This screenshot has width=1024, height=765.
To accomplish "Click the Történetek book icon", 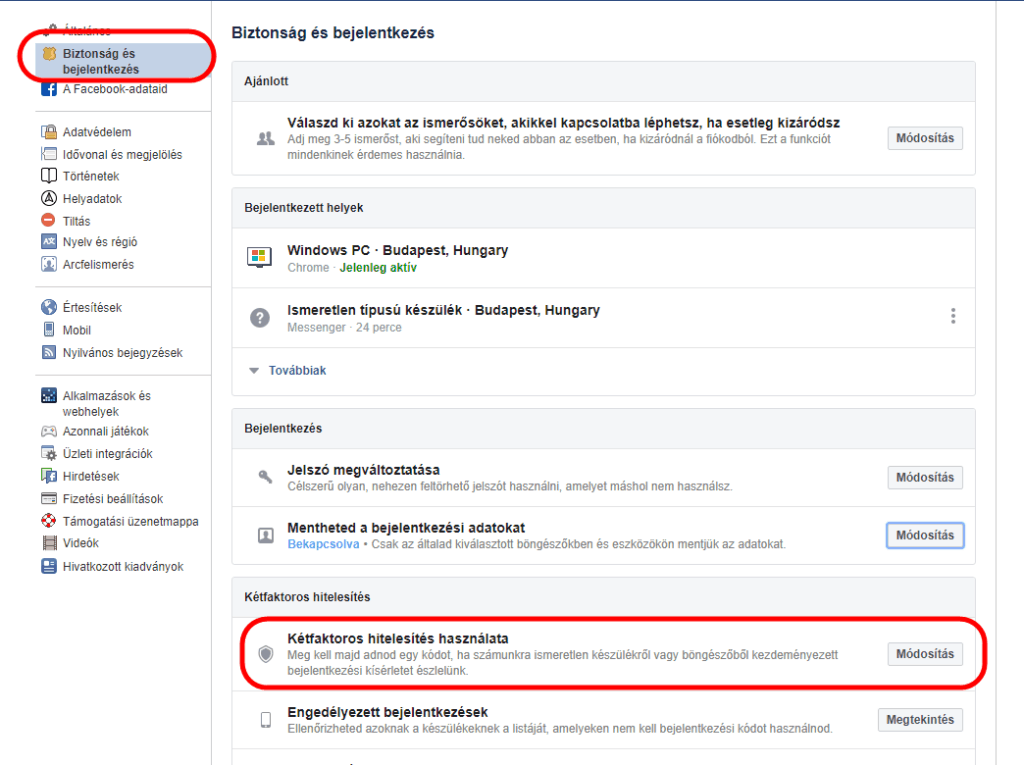I will click(48, 177).
